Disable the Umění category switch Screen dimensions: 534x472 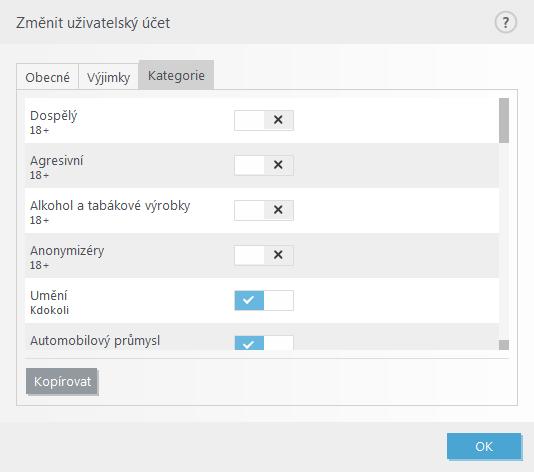pos(264,300)
